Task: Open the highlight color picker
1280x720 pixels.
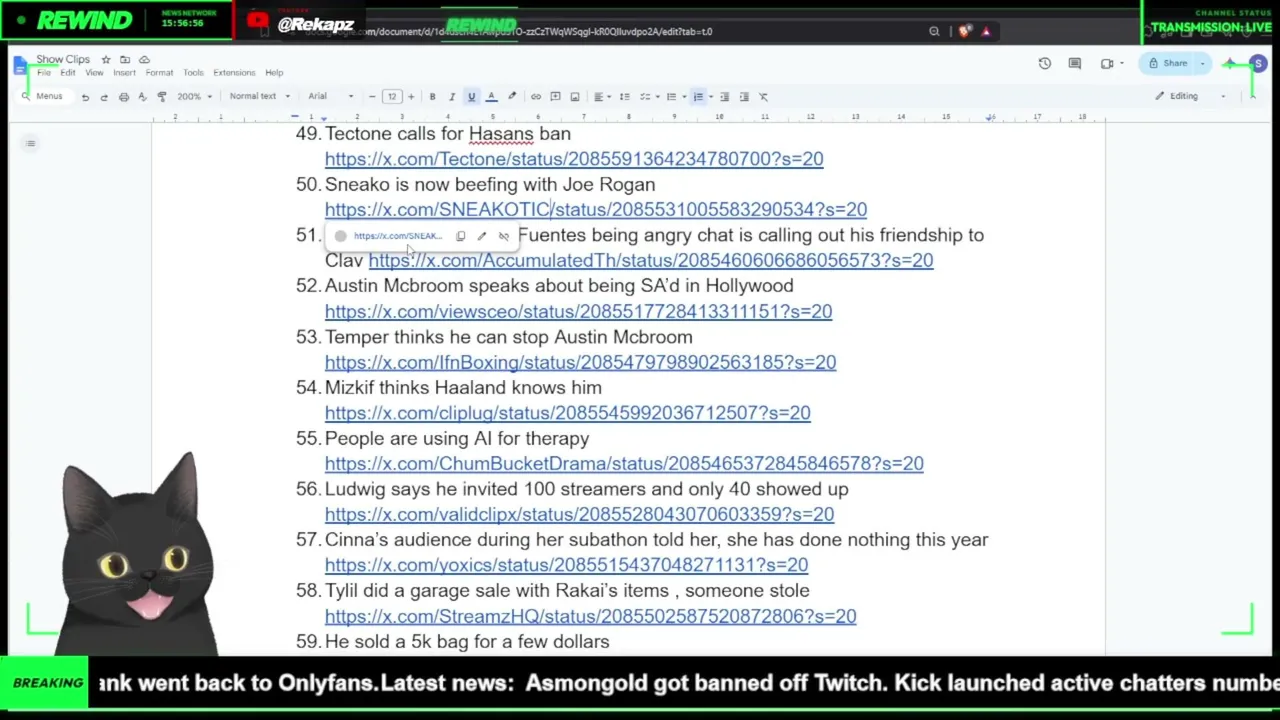Action: pos(512,97)
